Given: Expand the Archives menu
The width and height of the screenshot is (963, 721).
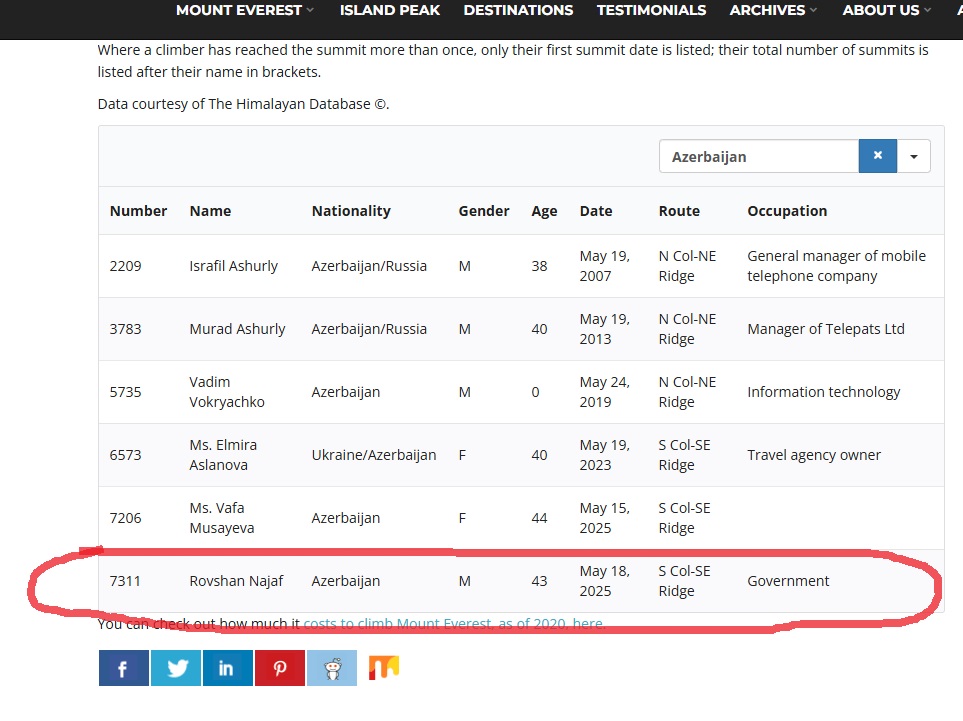Looking at the screenshot, I should (773, 10).
